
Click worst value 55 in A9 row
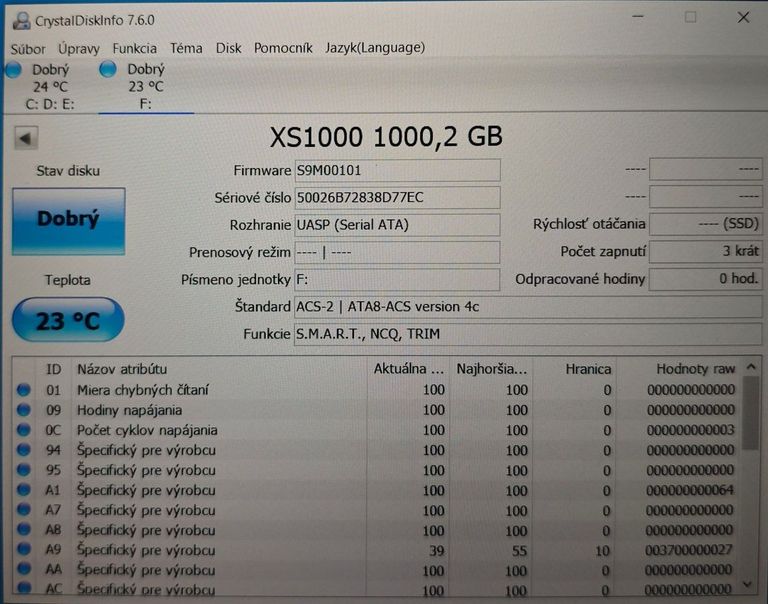(x=519, y=551)
